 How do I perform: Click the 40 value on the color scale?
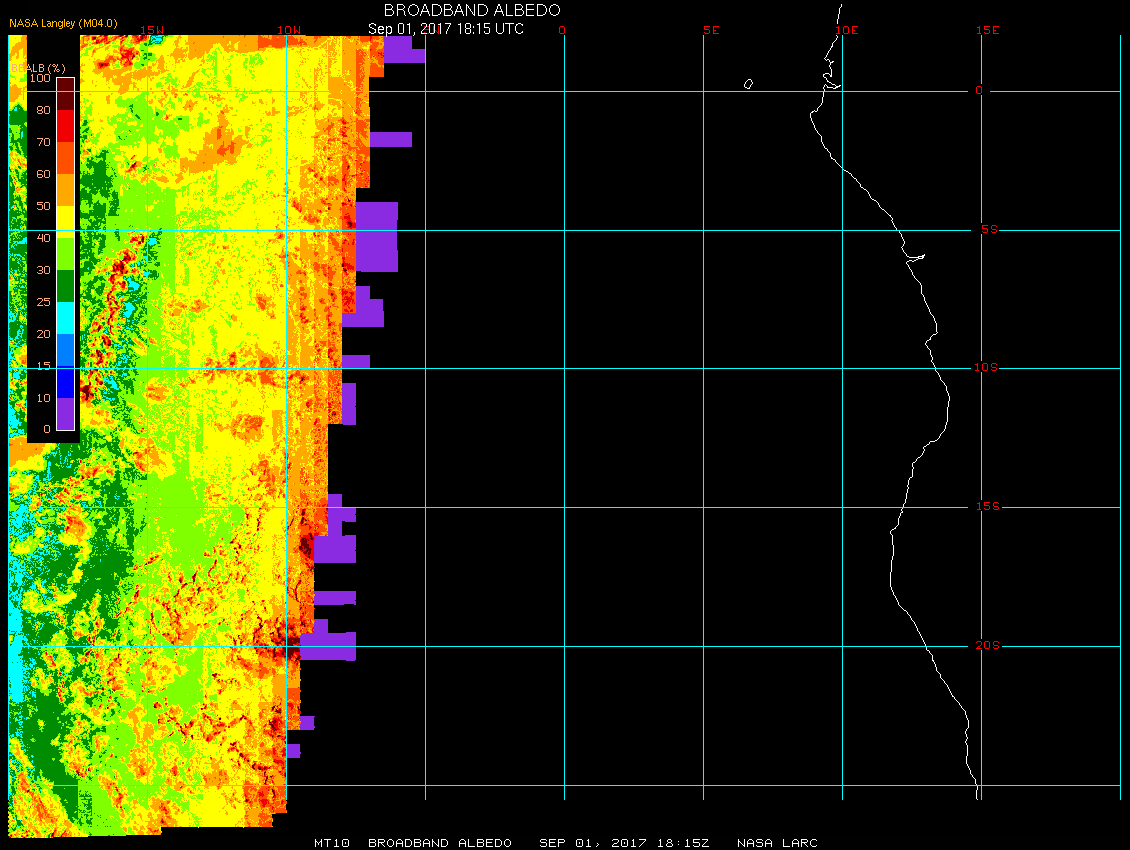[x=43, y=238]
